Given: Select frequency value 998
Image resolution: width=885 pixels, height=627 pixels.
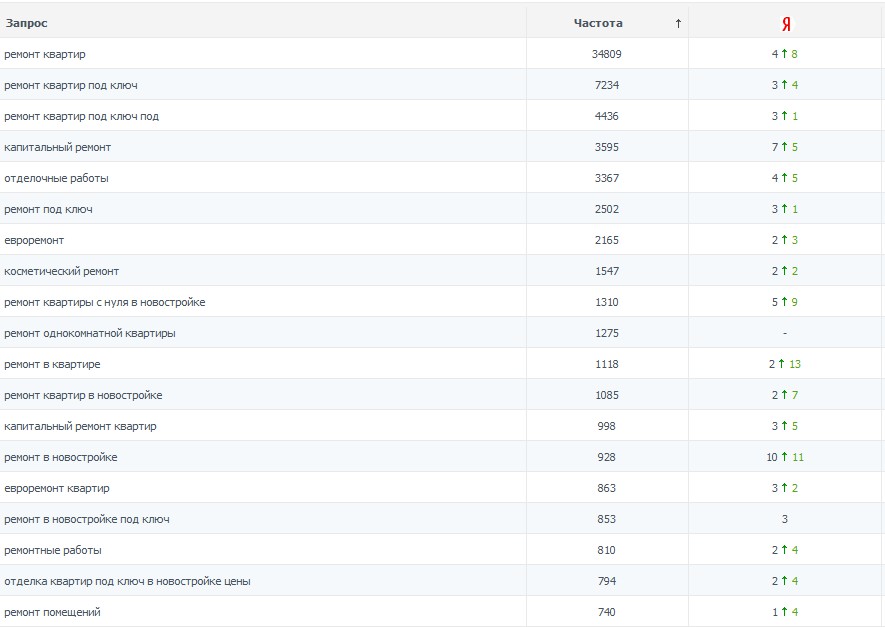Looking at the screenshot, I should click(x=607, y=427).
